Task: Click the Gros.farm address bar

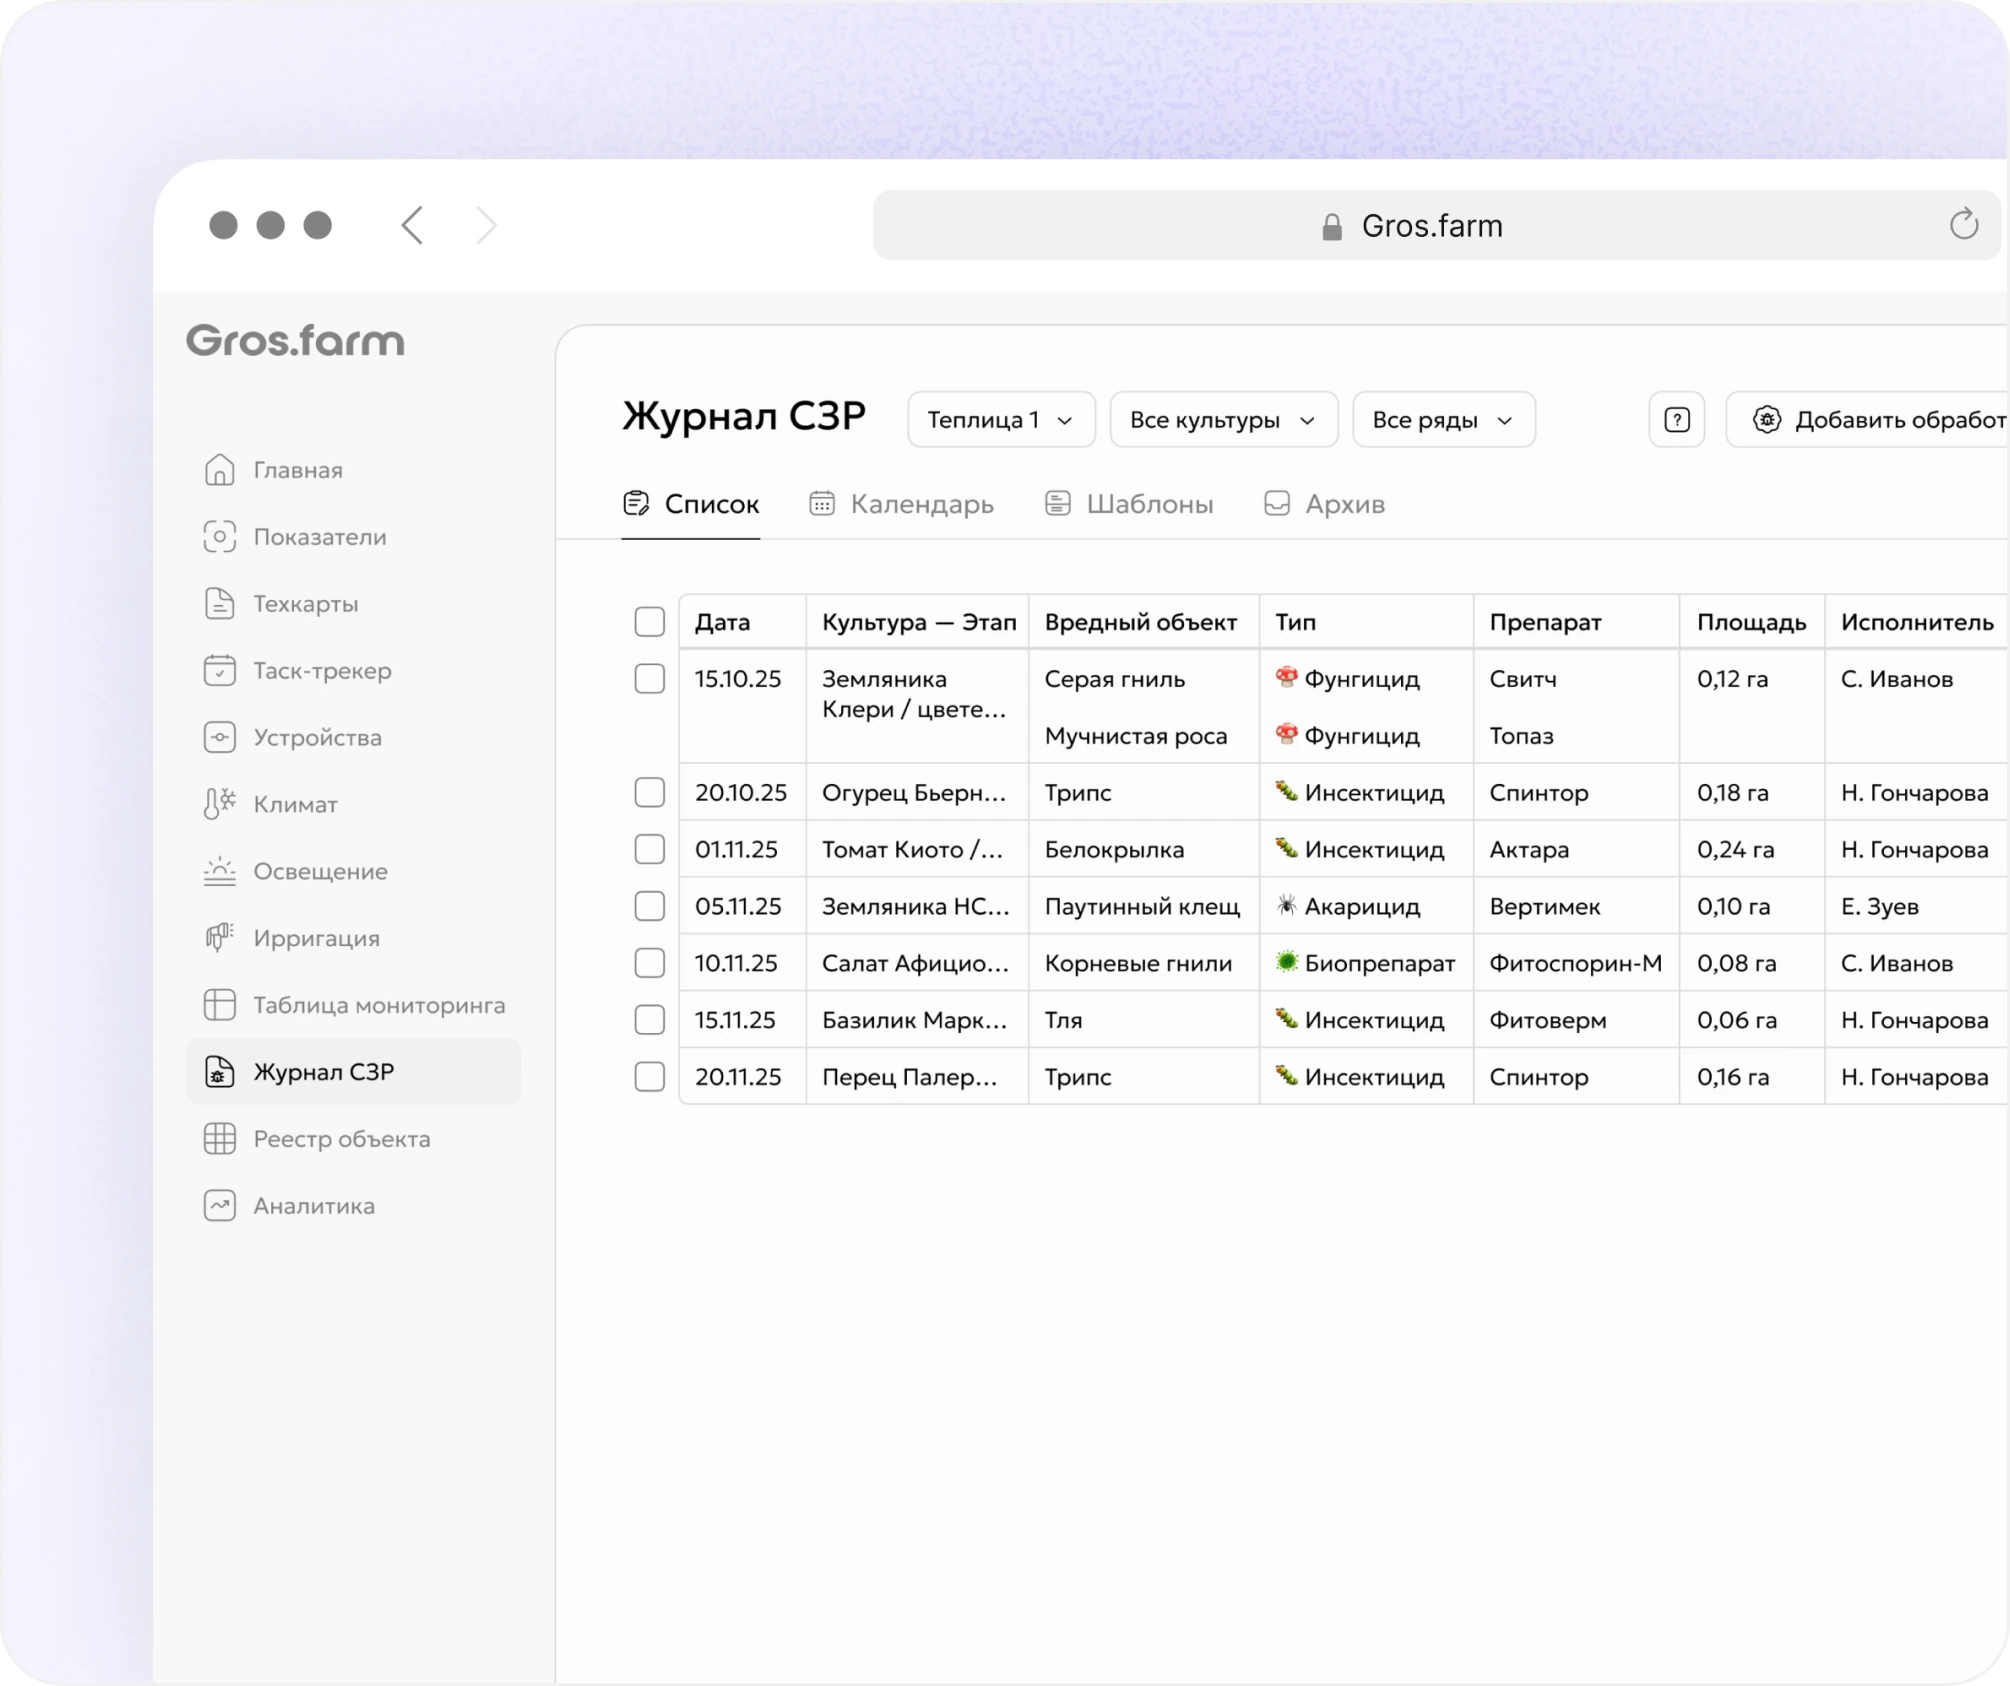Action: (1437, 226)
